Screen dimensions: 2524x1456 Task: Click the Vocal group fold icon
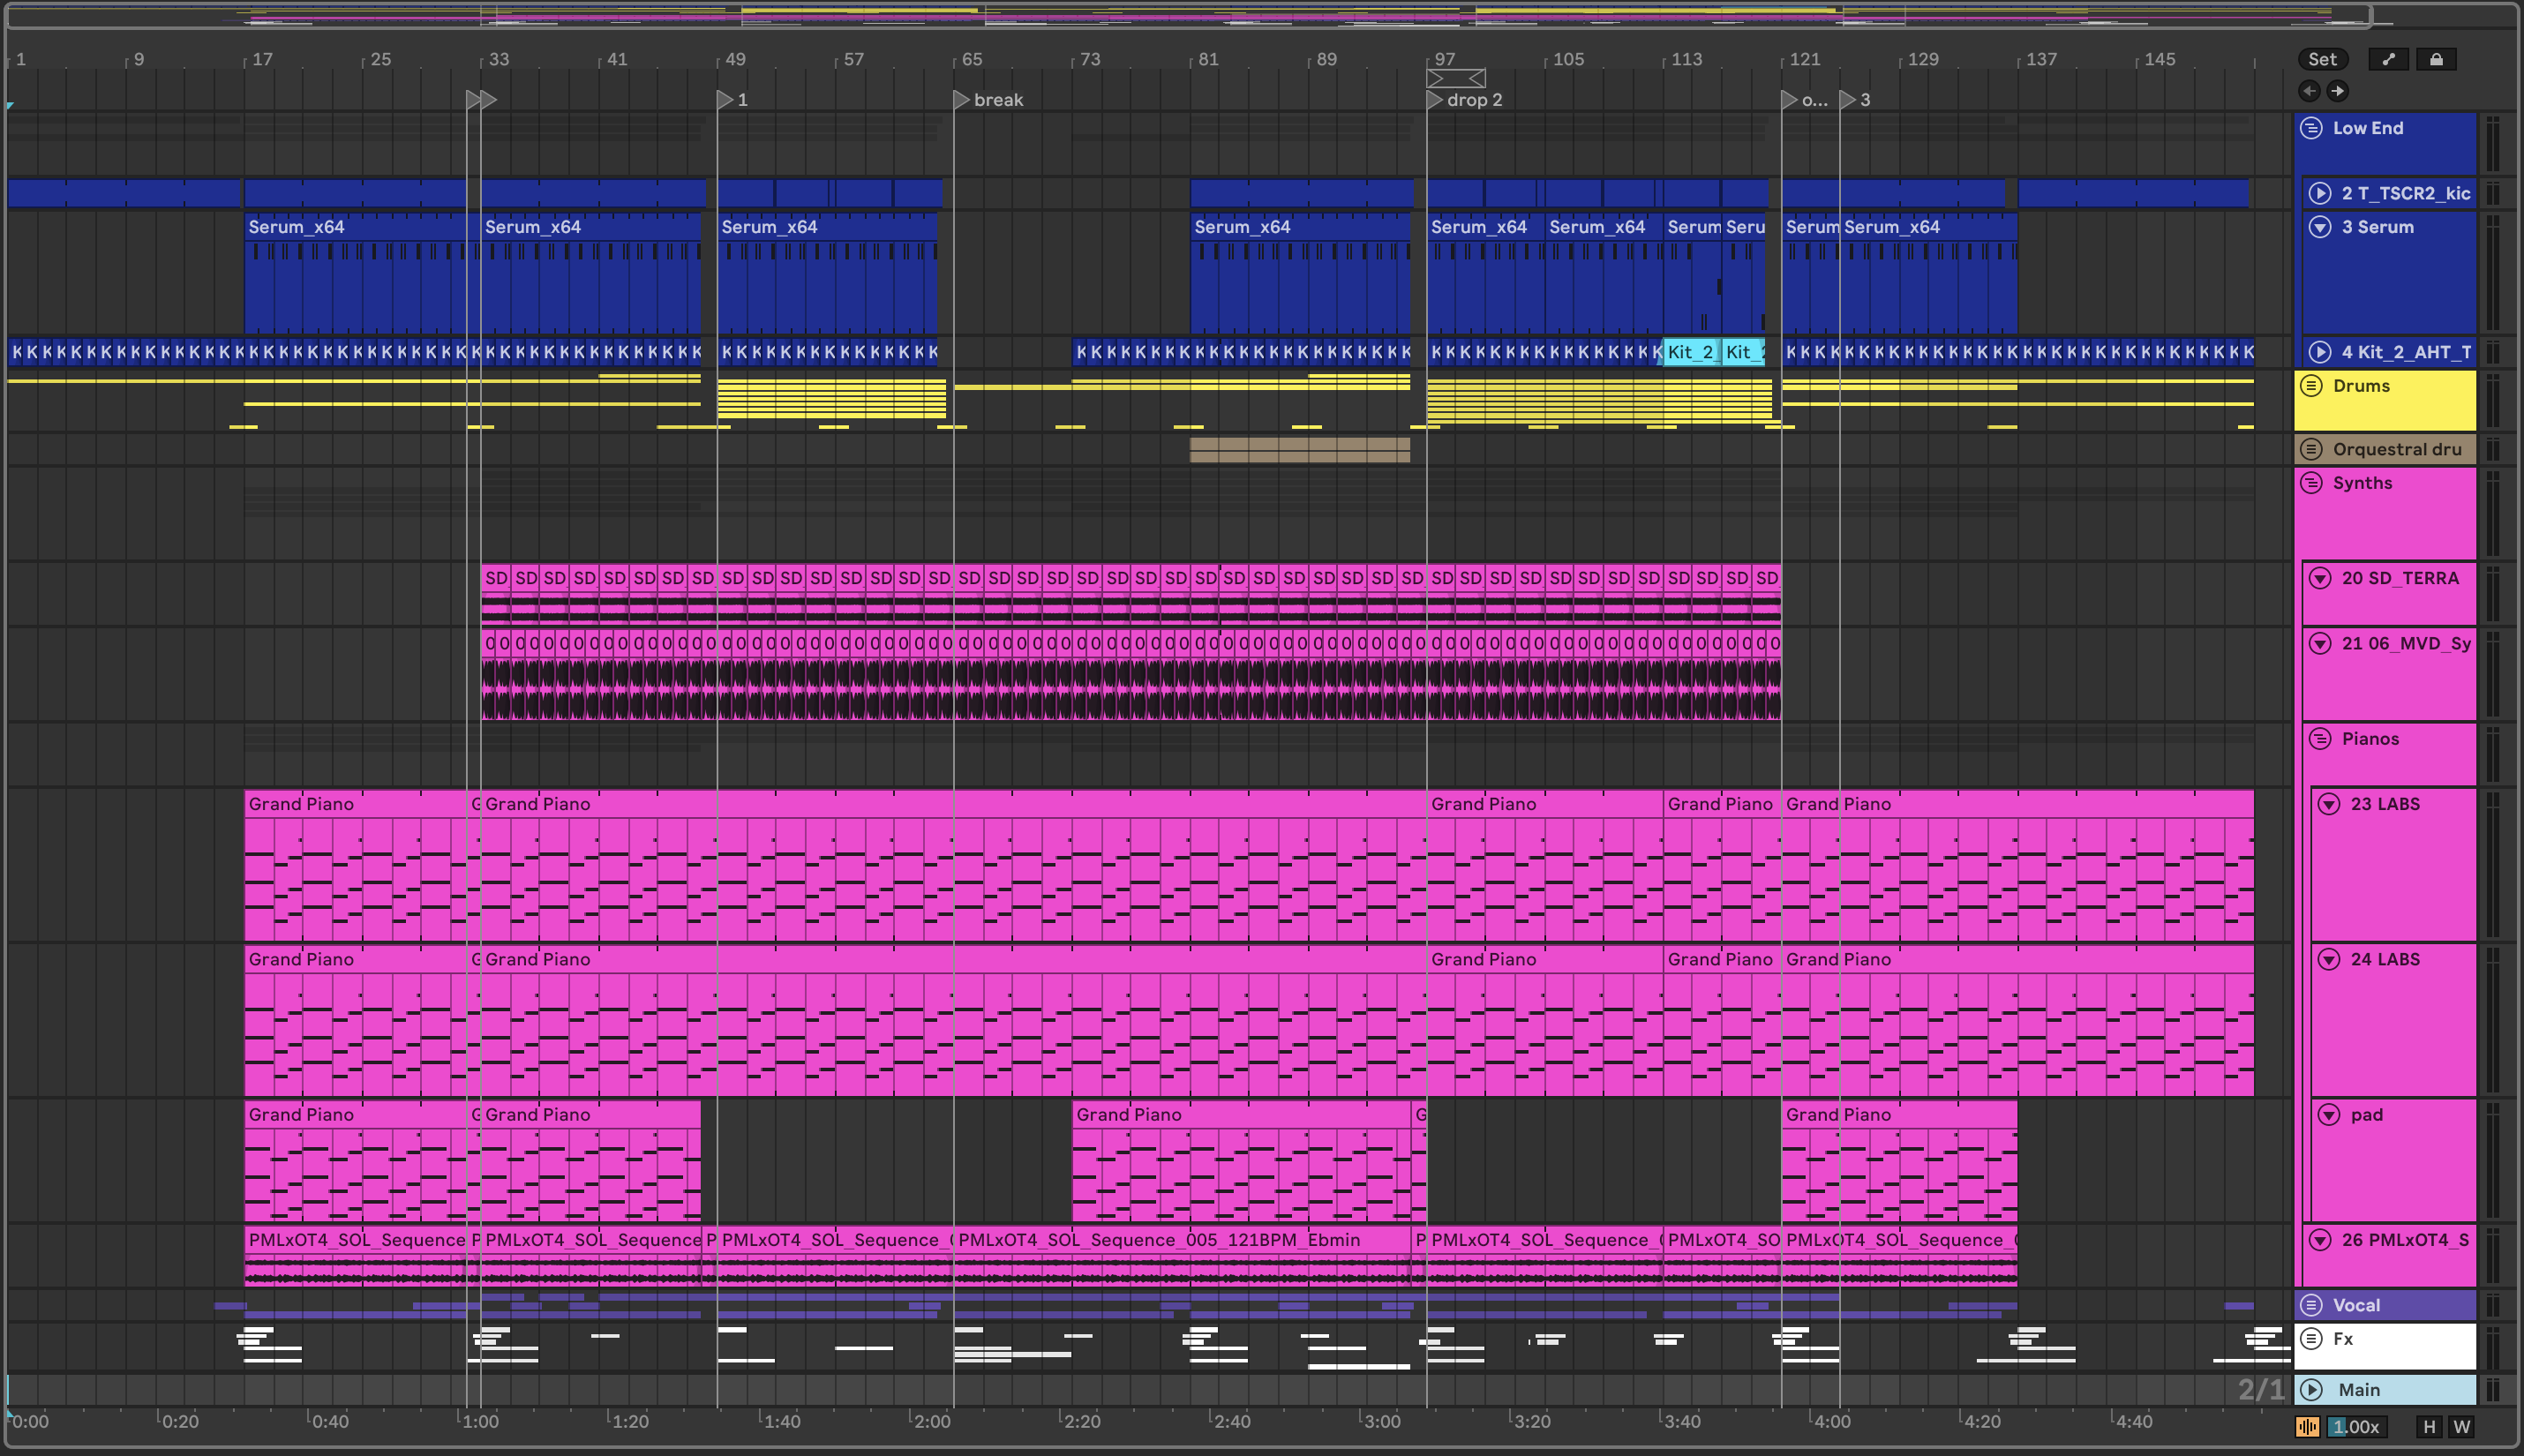click(2311, 1305)
